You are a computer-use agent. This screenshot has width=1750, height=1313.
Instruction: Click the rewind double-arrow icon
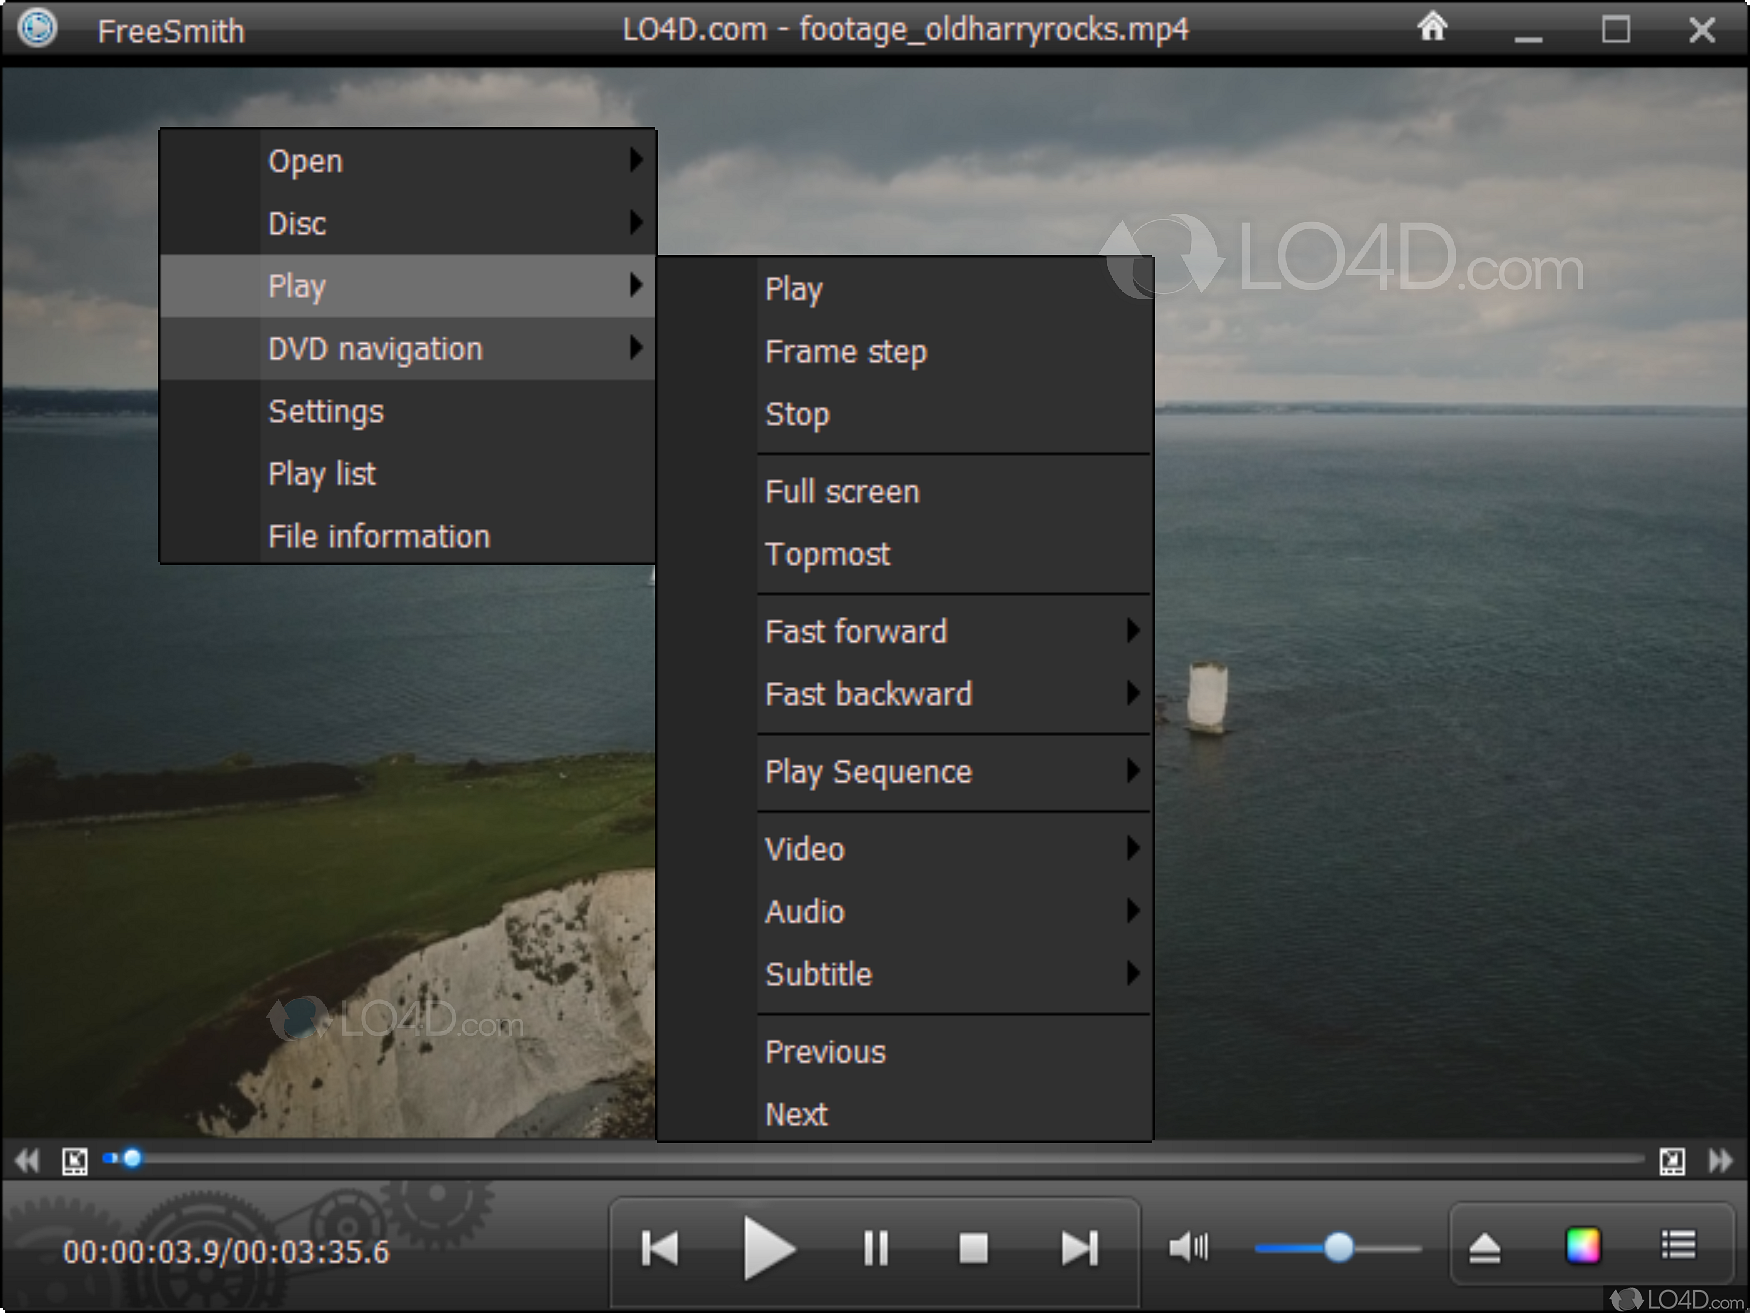click(x=27, y=1161)
